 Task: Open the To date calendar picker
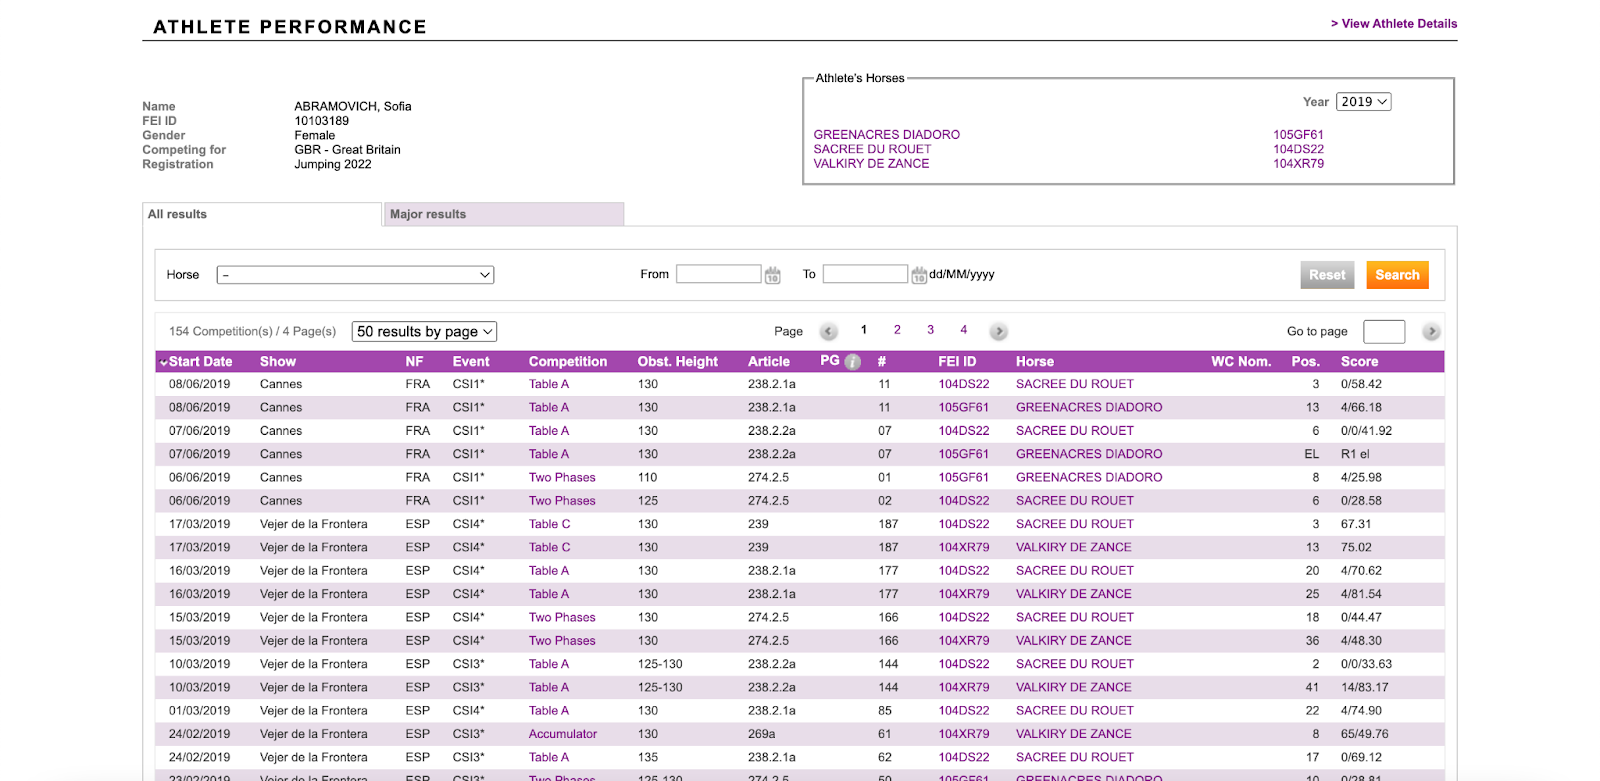click(x=919, y=275)
